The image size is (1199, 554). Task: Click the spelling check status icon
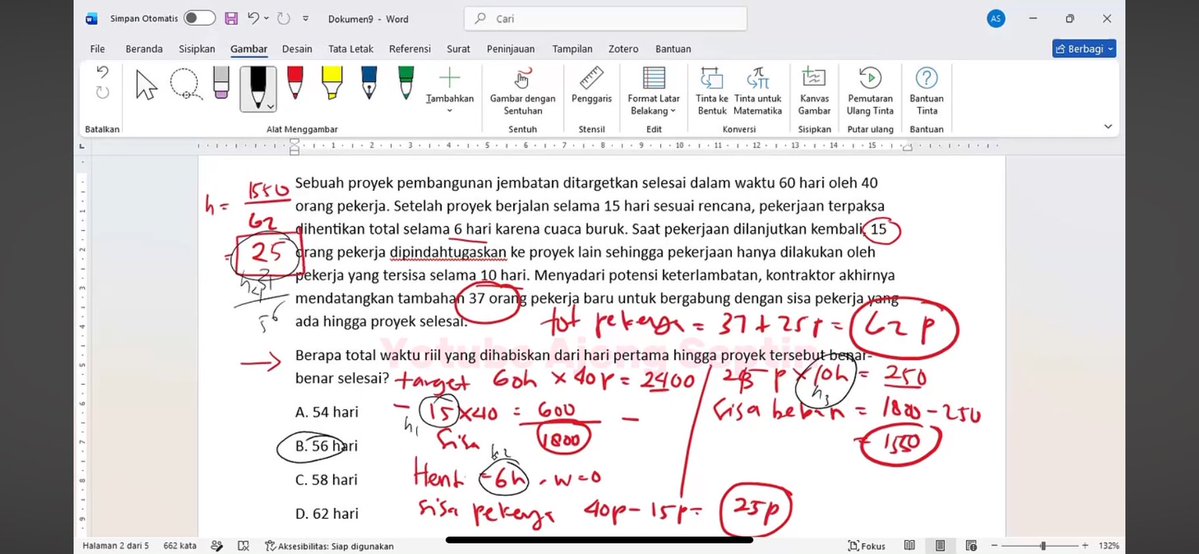(x=217, y=546)
